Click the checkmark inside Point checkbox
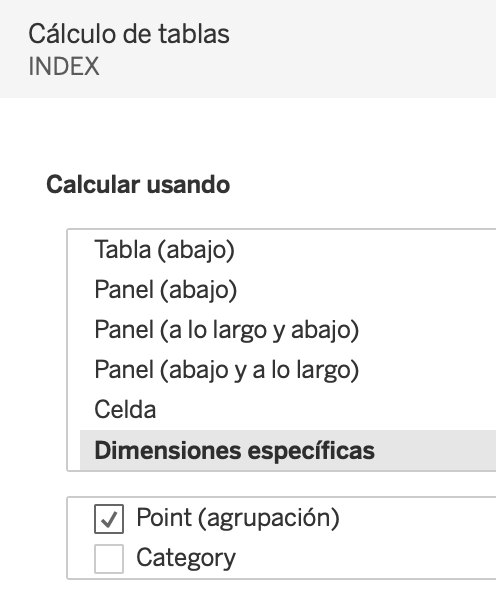This screenshot has height=614, width=496. [109, 519]
